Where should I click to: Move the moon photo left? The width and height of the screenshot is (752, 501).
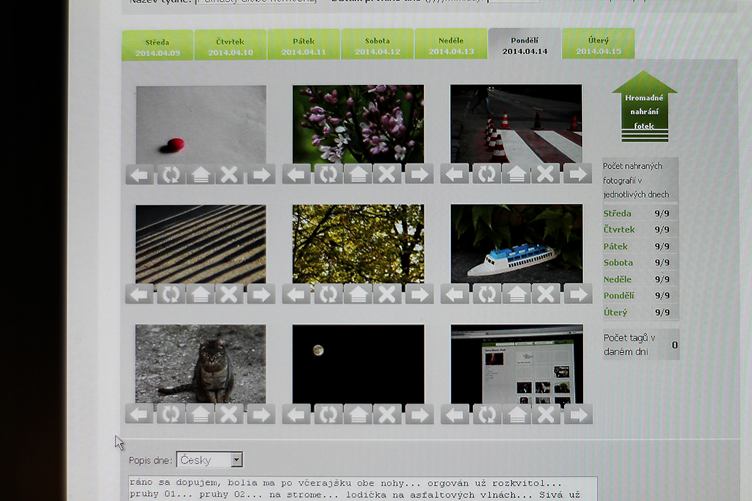coord(297,415)
